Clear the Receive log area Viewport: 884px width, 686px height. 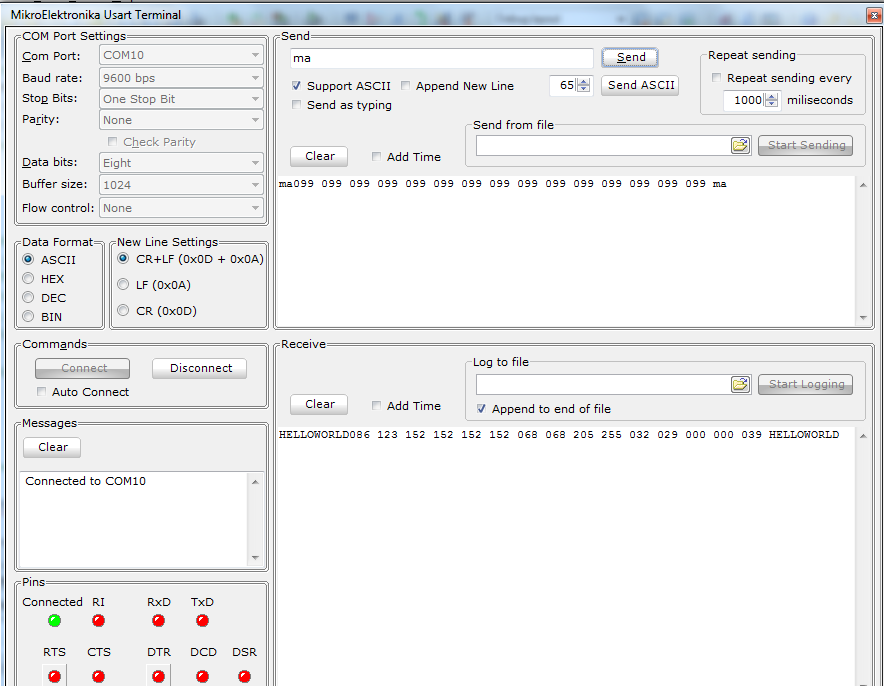point(319,404)
